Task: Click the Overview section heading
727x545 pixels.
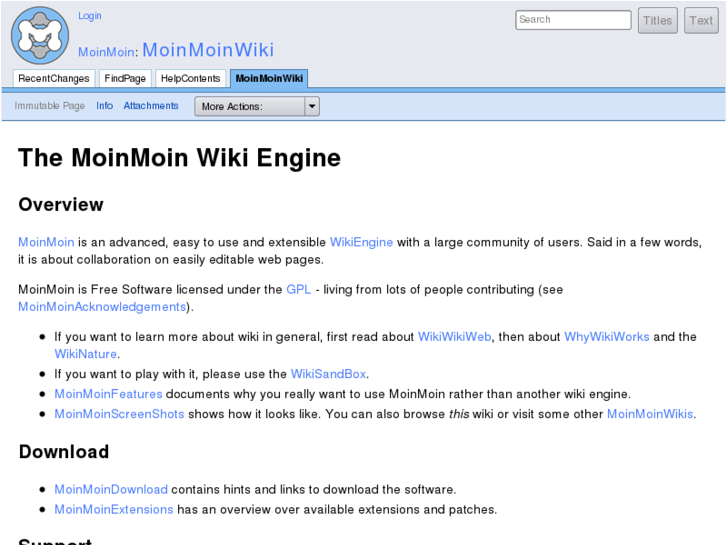Action: pyautogui.click(x=61, y=205)
